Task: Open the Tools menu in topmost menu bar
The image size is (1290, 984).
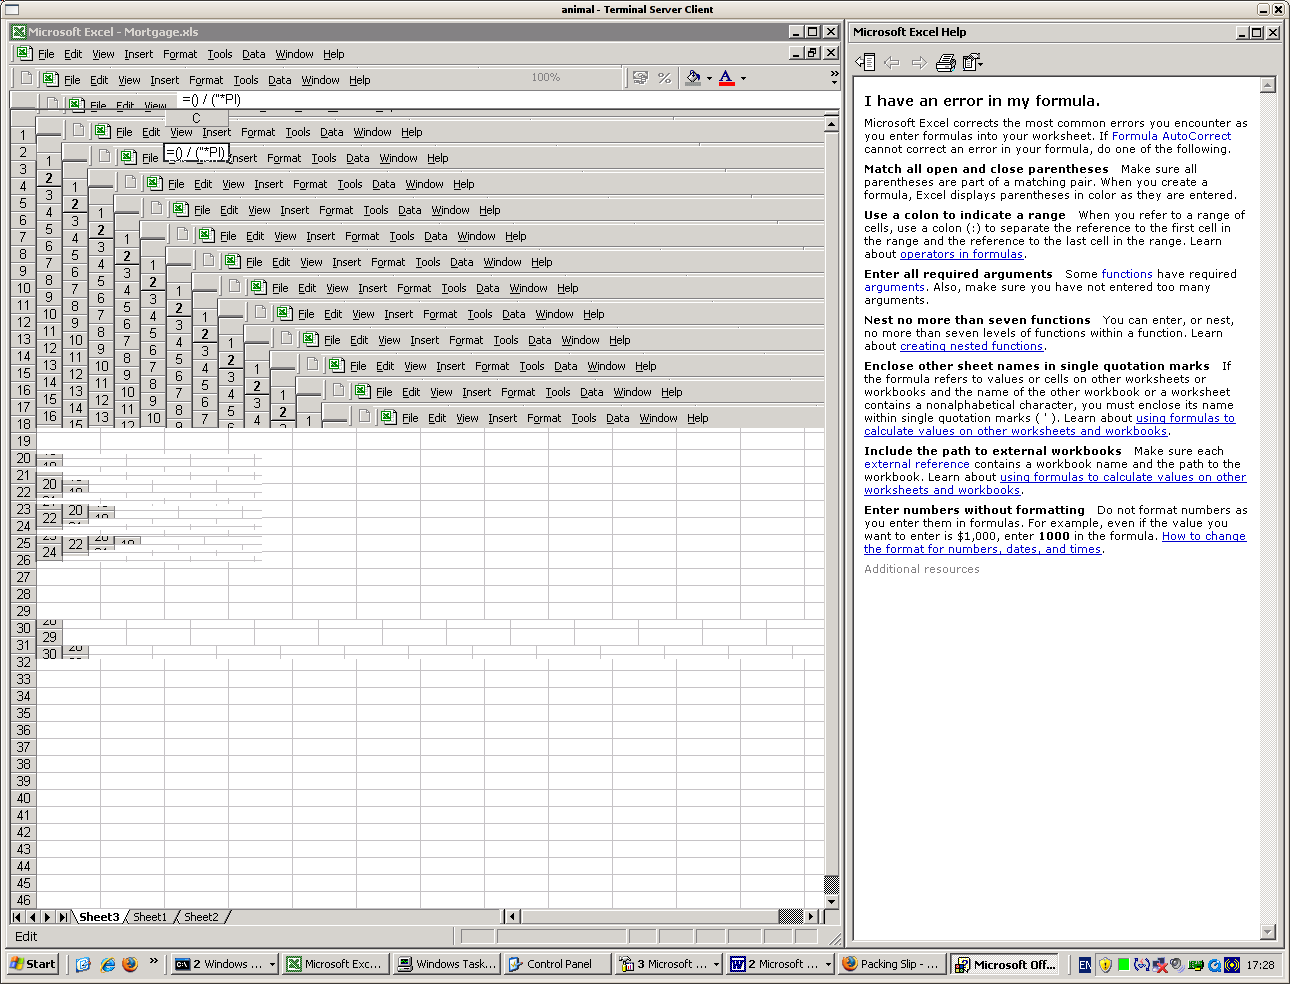Action: point(220,54)
